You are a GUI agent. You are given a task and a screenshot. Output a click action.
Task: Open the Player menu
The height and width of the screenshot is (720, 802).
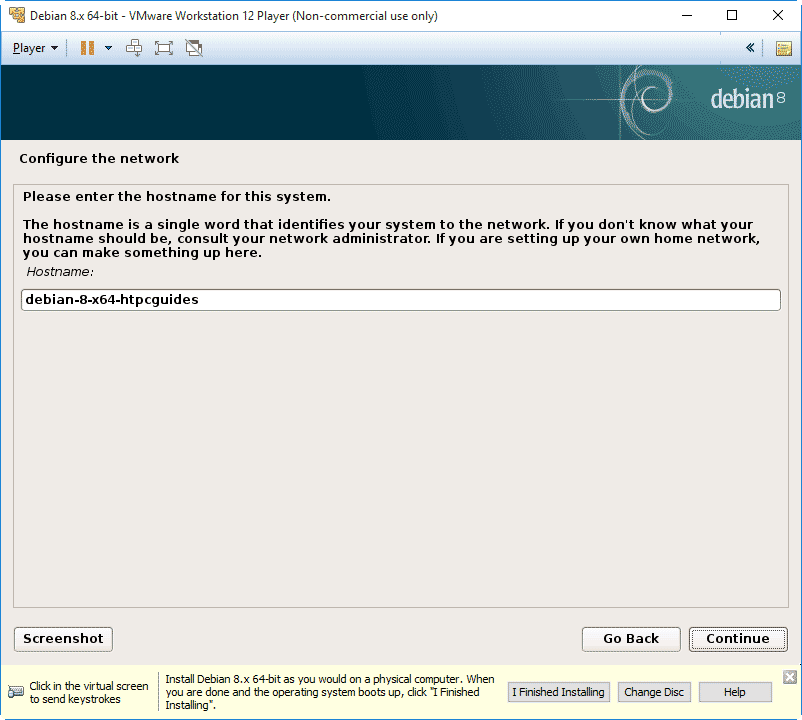pyautogui.click(x=35, y=48)
